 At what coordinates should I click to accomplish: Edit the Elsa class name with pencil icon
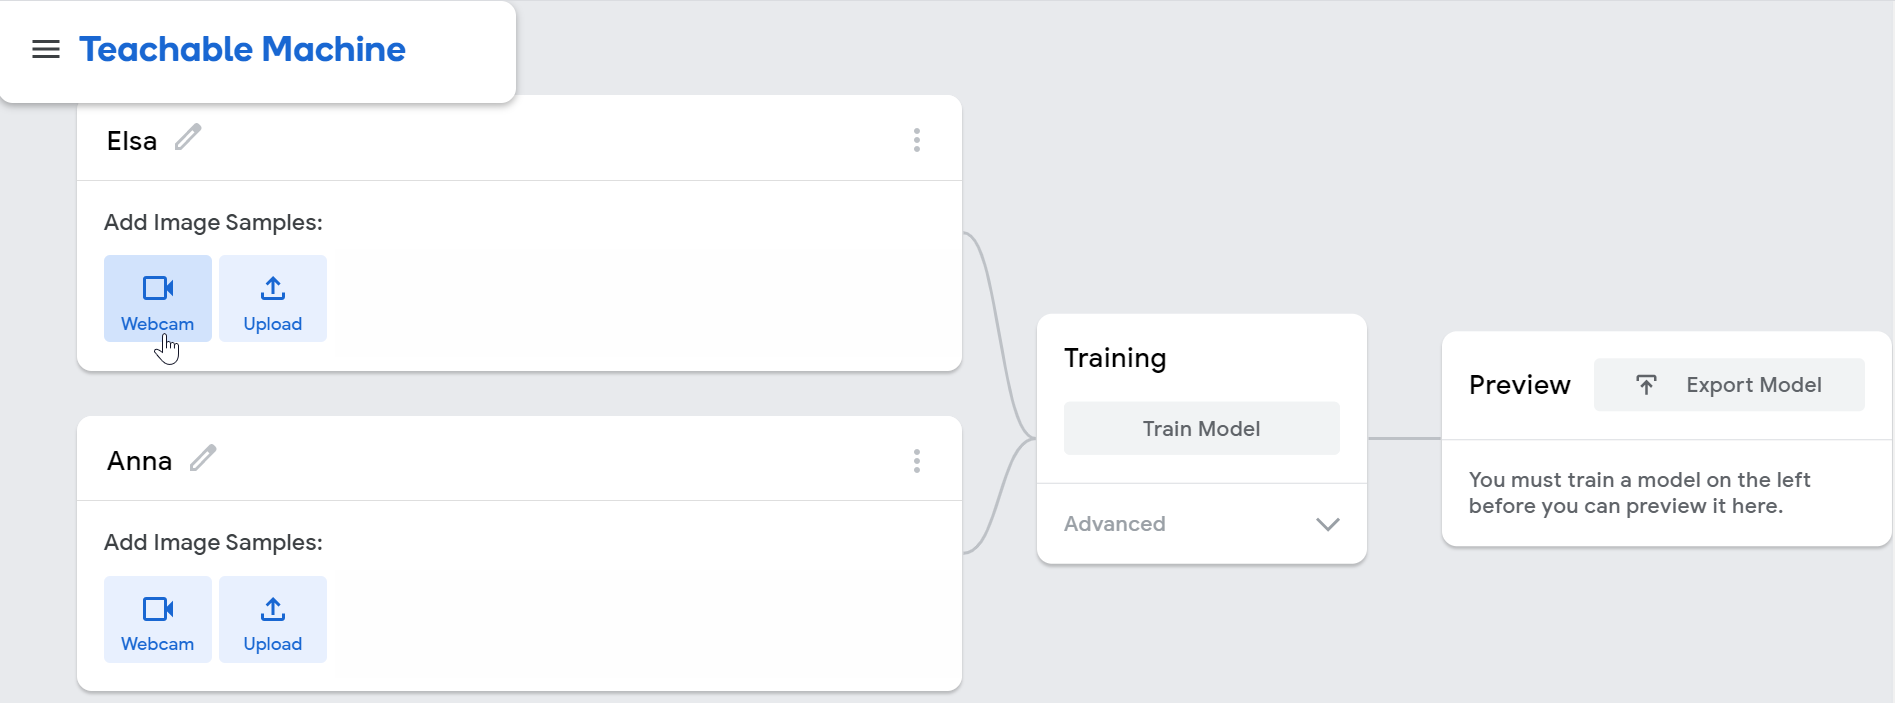point(188,137)
